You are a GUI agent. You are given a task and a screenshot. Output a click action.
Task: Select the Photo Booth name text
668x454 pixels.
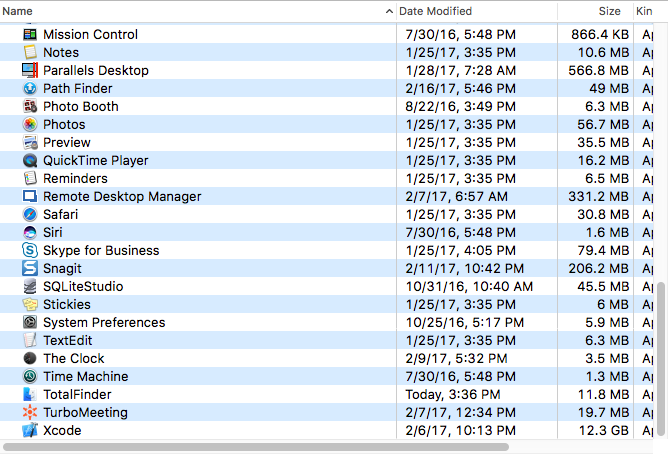[x=81, y=106]
